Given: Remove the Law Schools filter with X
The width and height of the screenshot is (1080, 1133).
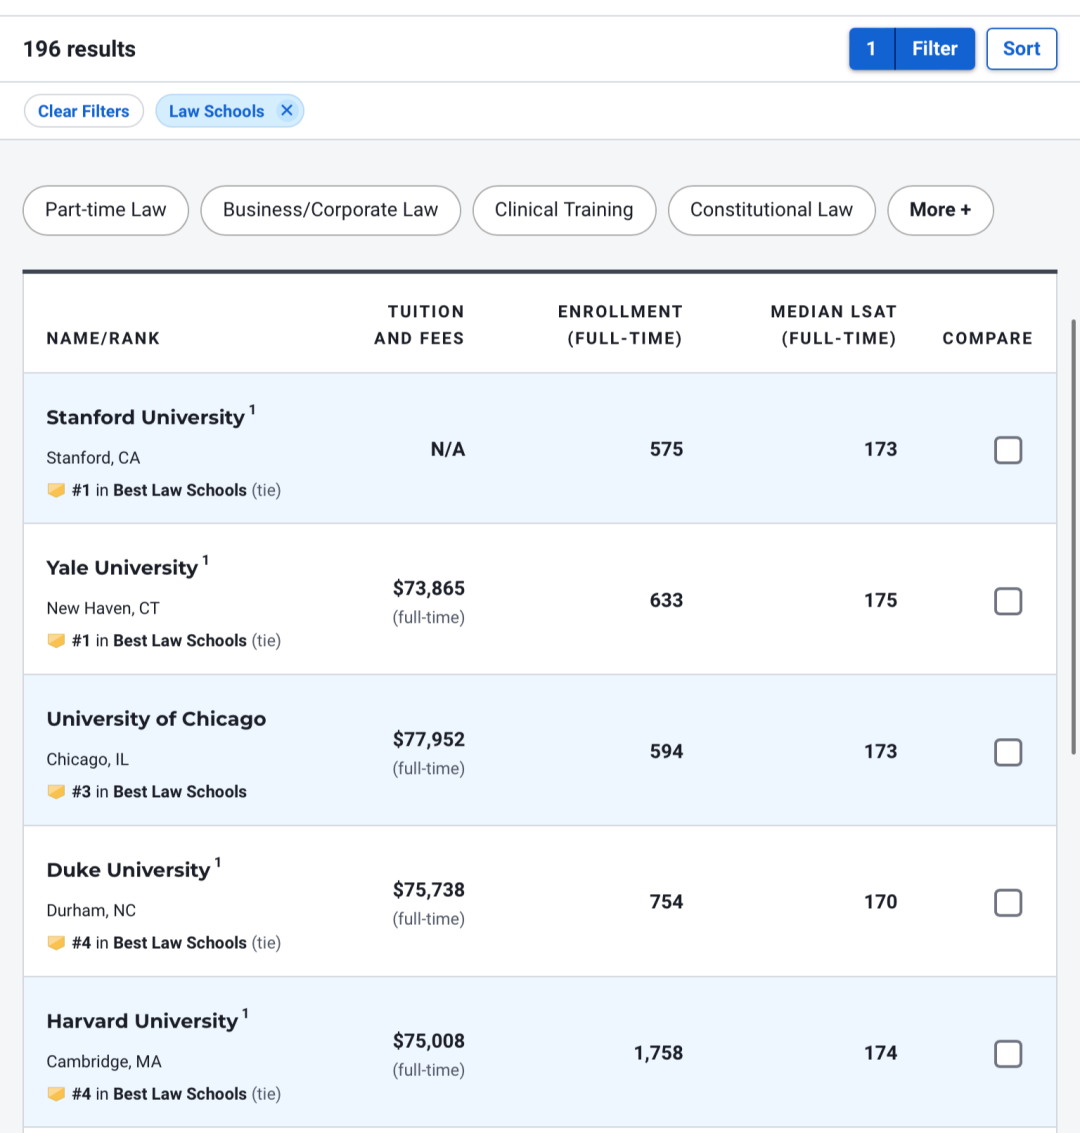Looking at the screenshot, I should (287, 111).
